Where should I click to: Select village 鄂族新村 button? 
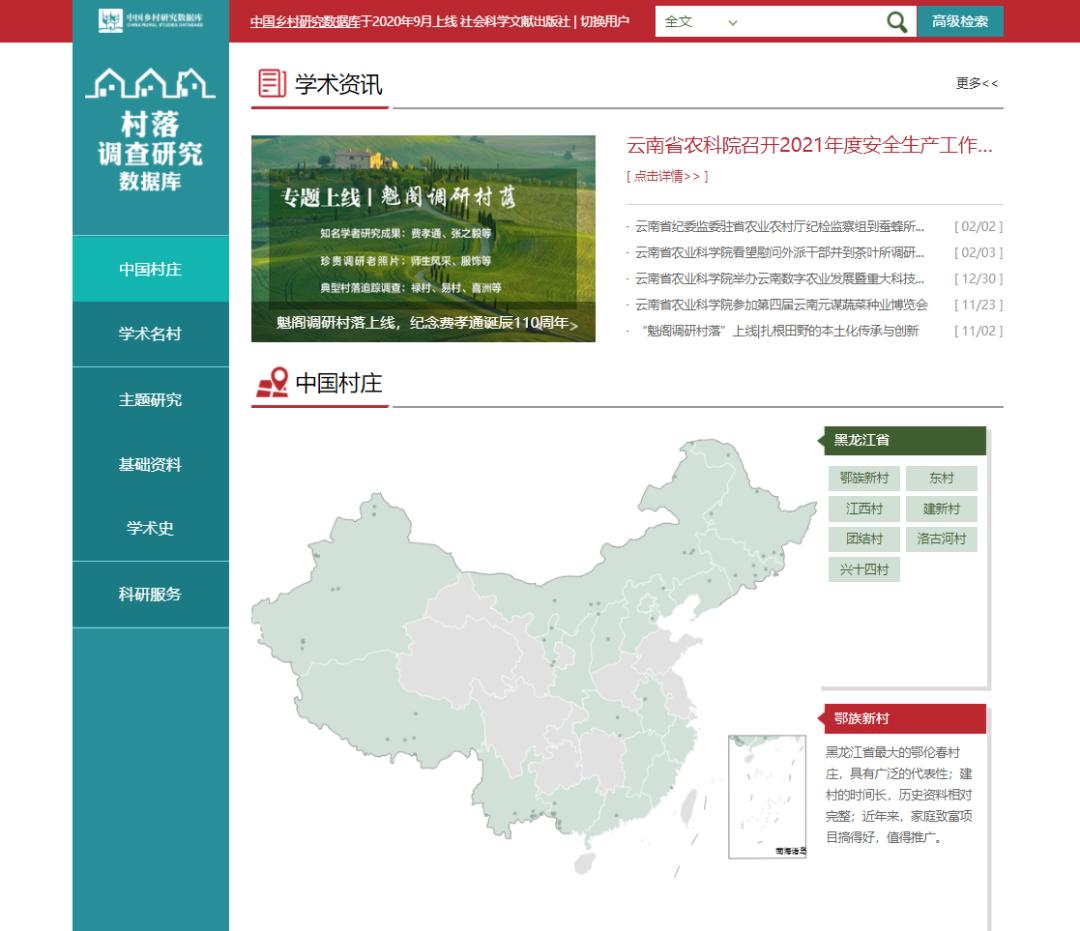click(x=864, y=478)
